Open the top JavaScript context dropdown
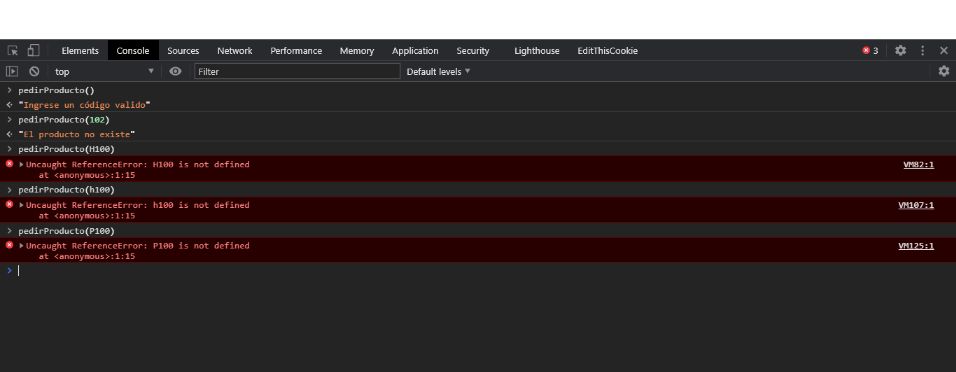The image size is (956, 372). 104,71
